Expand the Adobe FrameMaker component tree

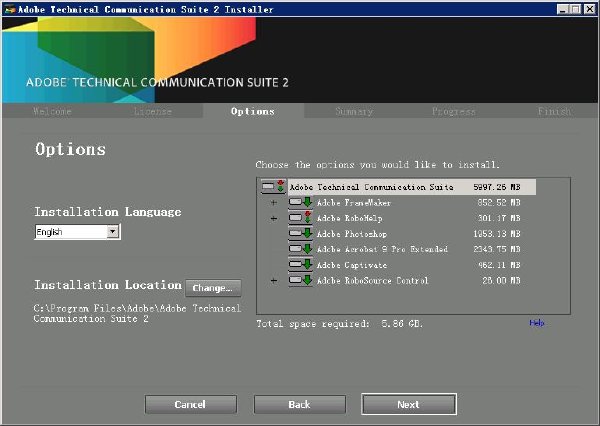tap(274, 202)
